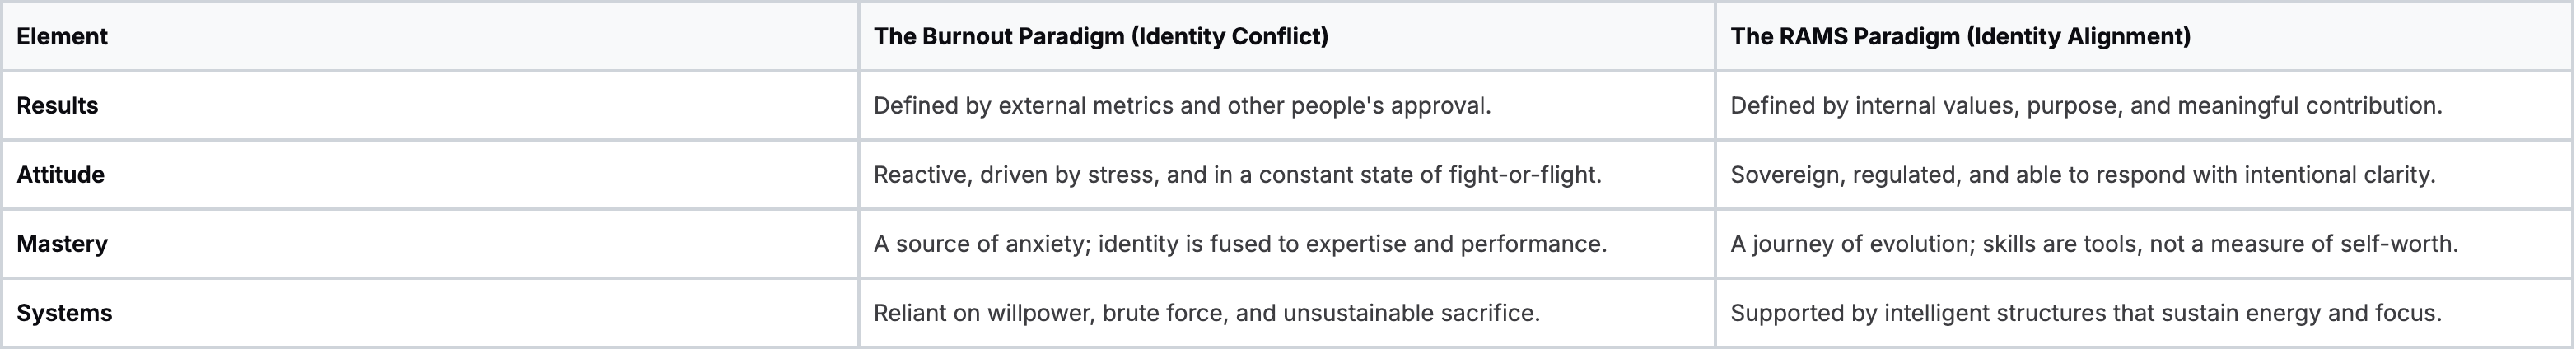Screen dimensions: 2576x349
Task: Select the "The RAMS Paradigm (Identity Alignment)" header
Action: click(x=1960, y=37)
